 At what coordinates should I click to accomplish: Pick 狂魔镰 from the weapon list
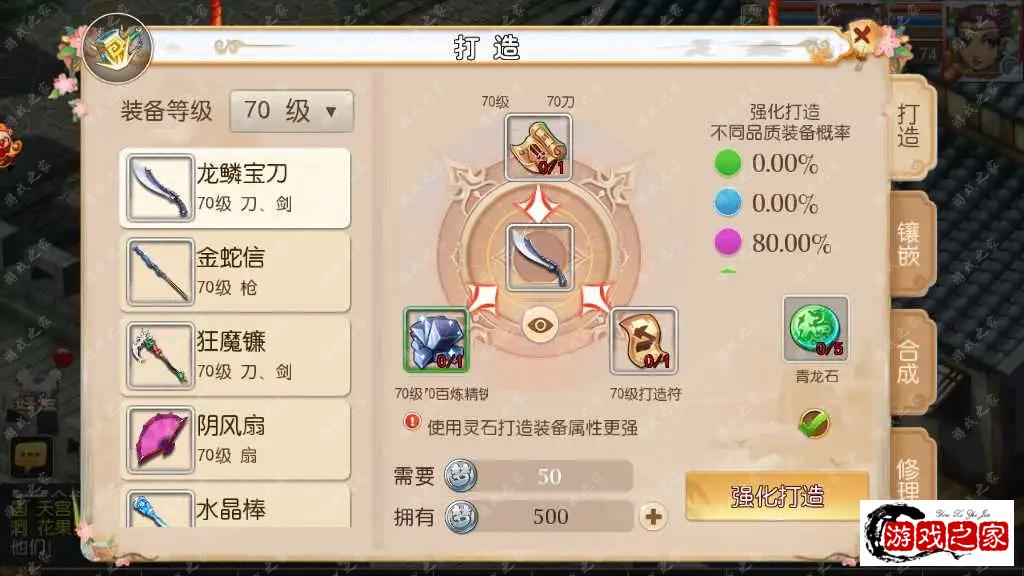[x=235, y=356]
